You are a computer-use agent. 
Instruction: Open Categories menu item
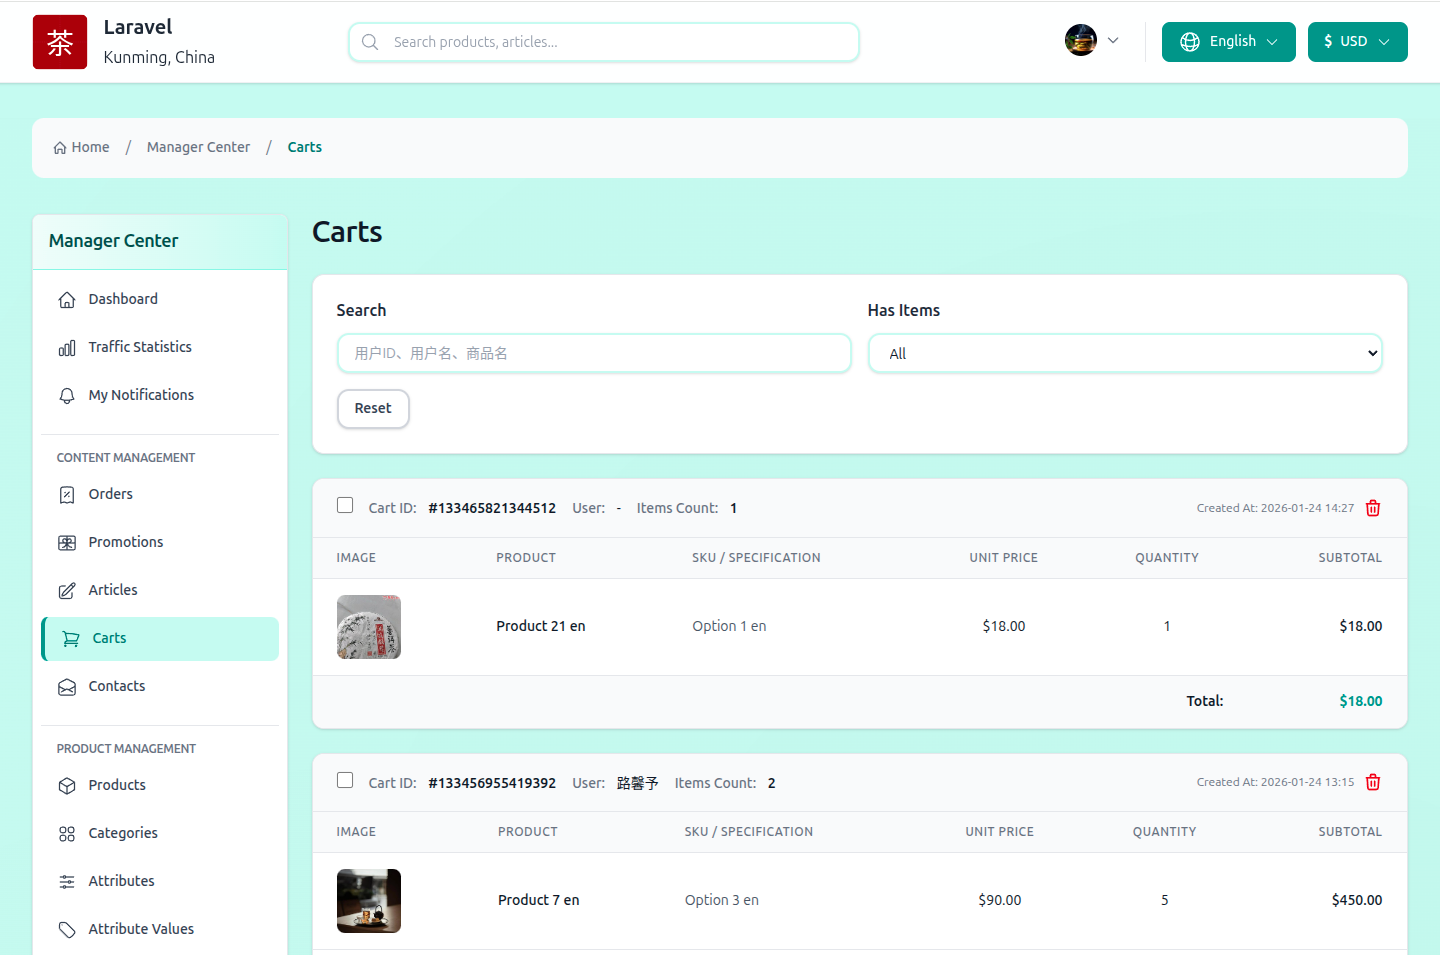click(160, 833)
